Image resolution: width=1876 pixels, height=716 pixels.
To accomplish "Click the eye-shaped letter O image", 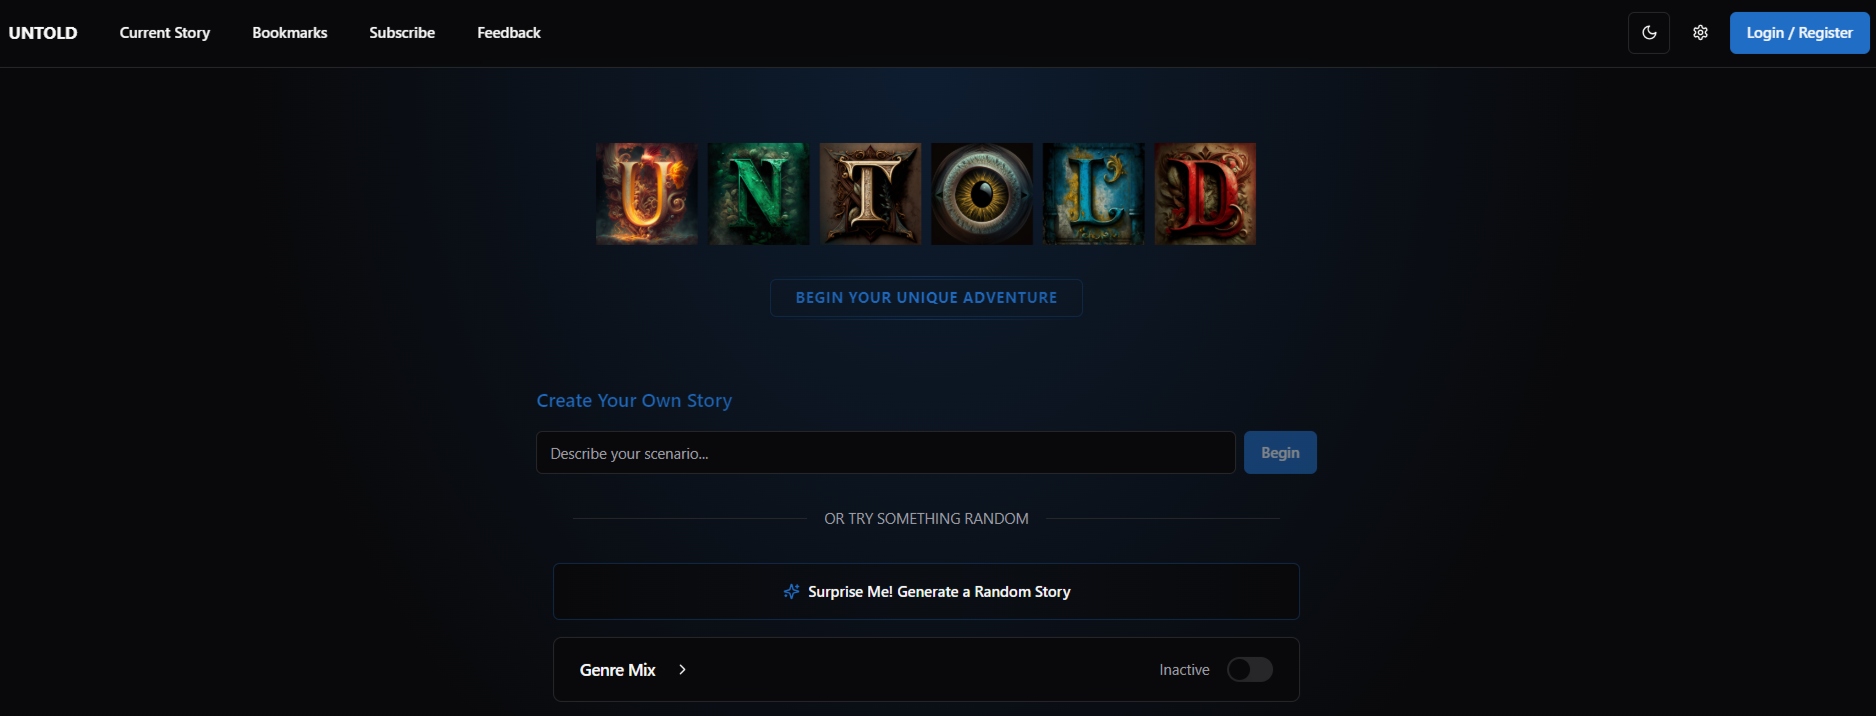I will coord(982,194).
